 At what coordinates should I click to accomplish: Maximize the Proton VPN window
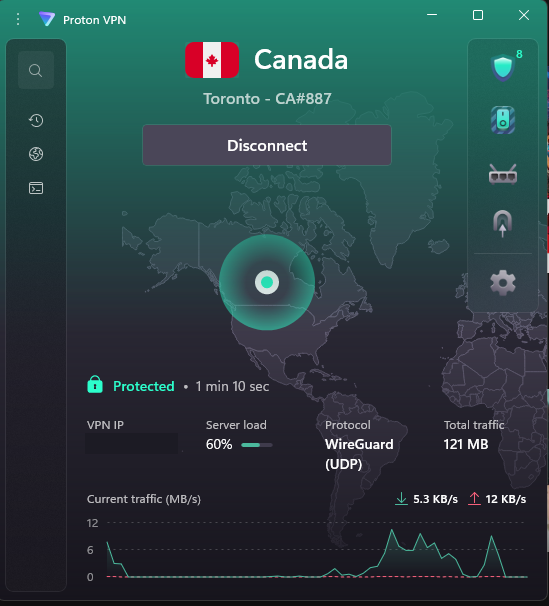[478, 15]
